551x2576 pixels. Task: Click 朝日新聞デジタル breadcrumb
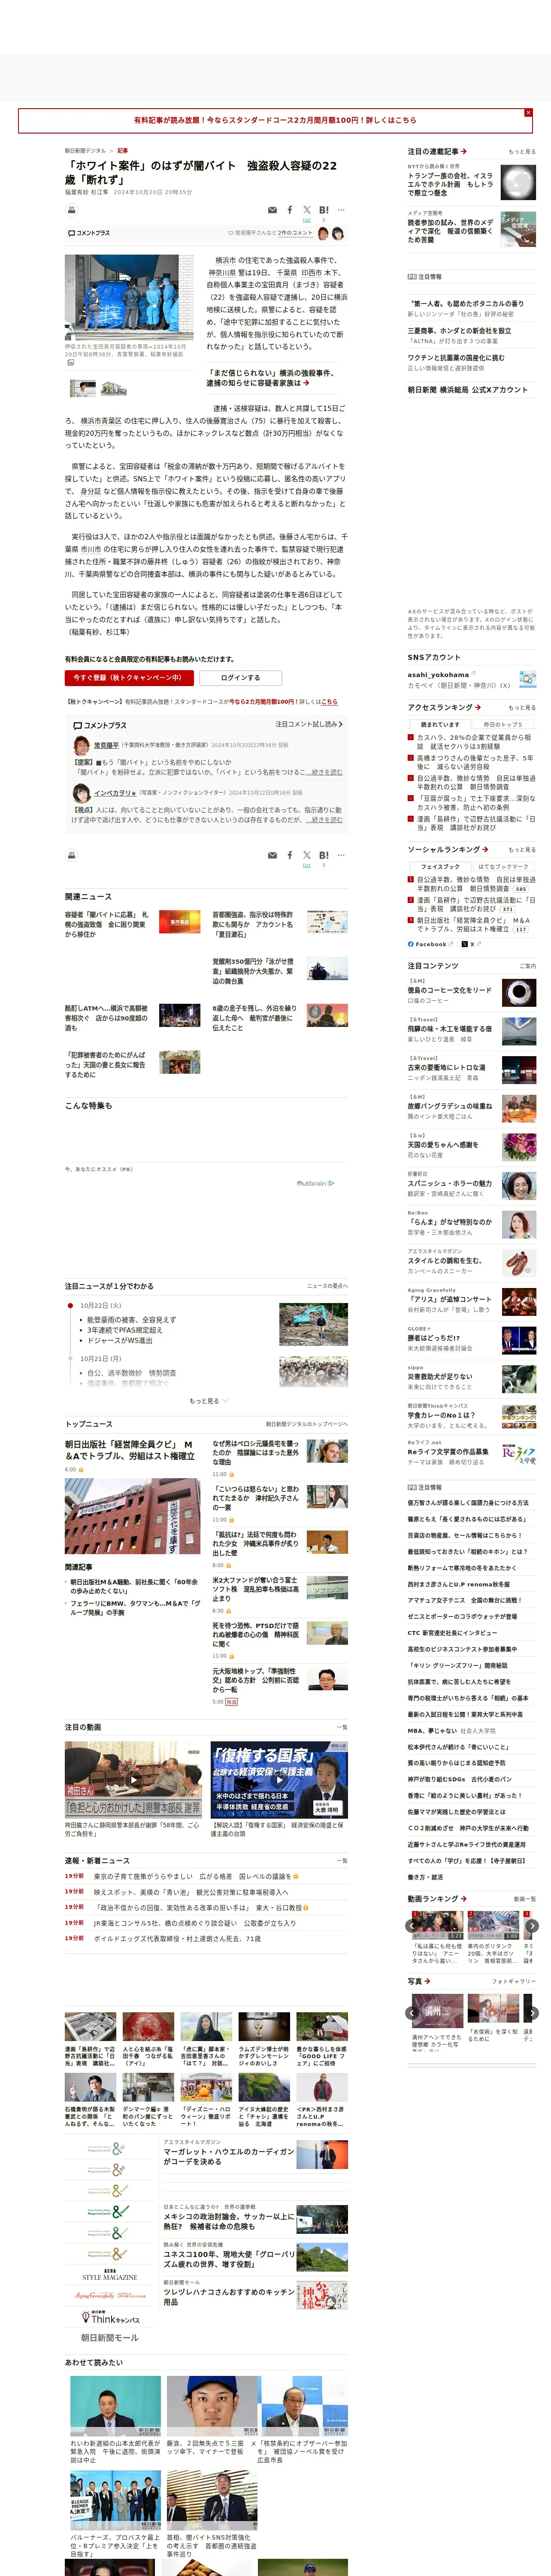(x=85, y=151)
